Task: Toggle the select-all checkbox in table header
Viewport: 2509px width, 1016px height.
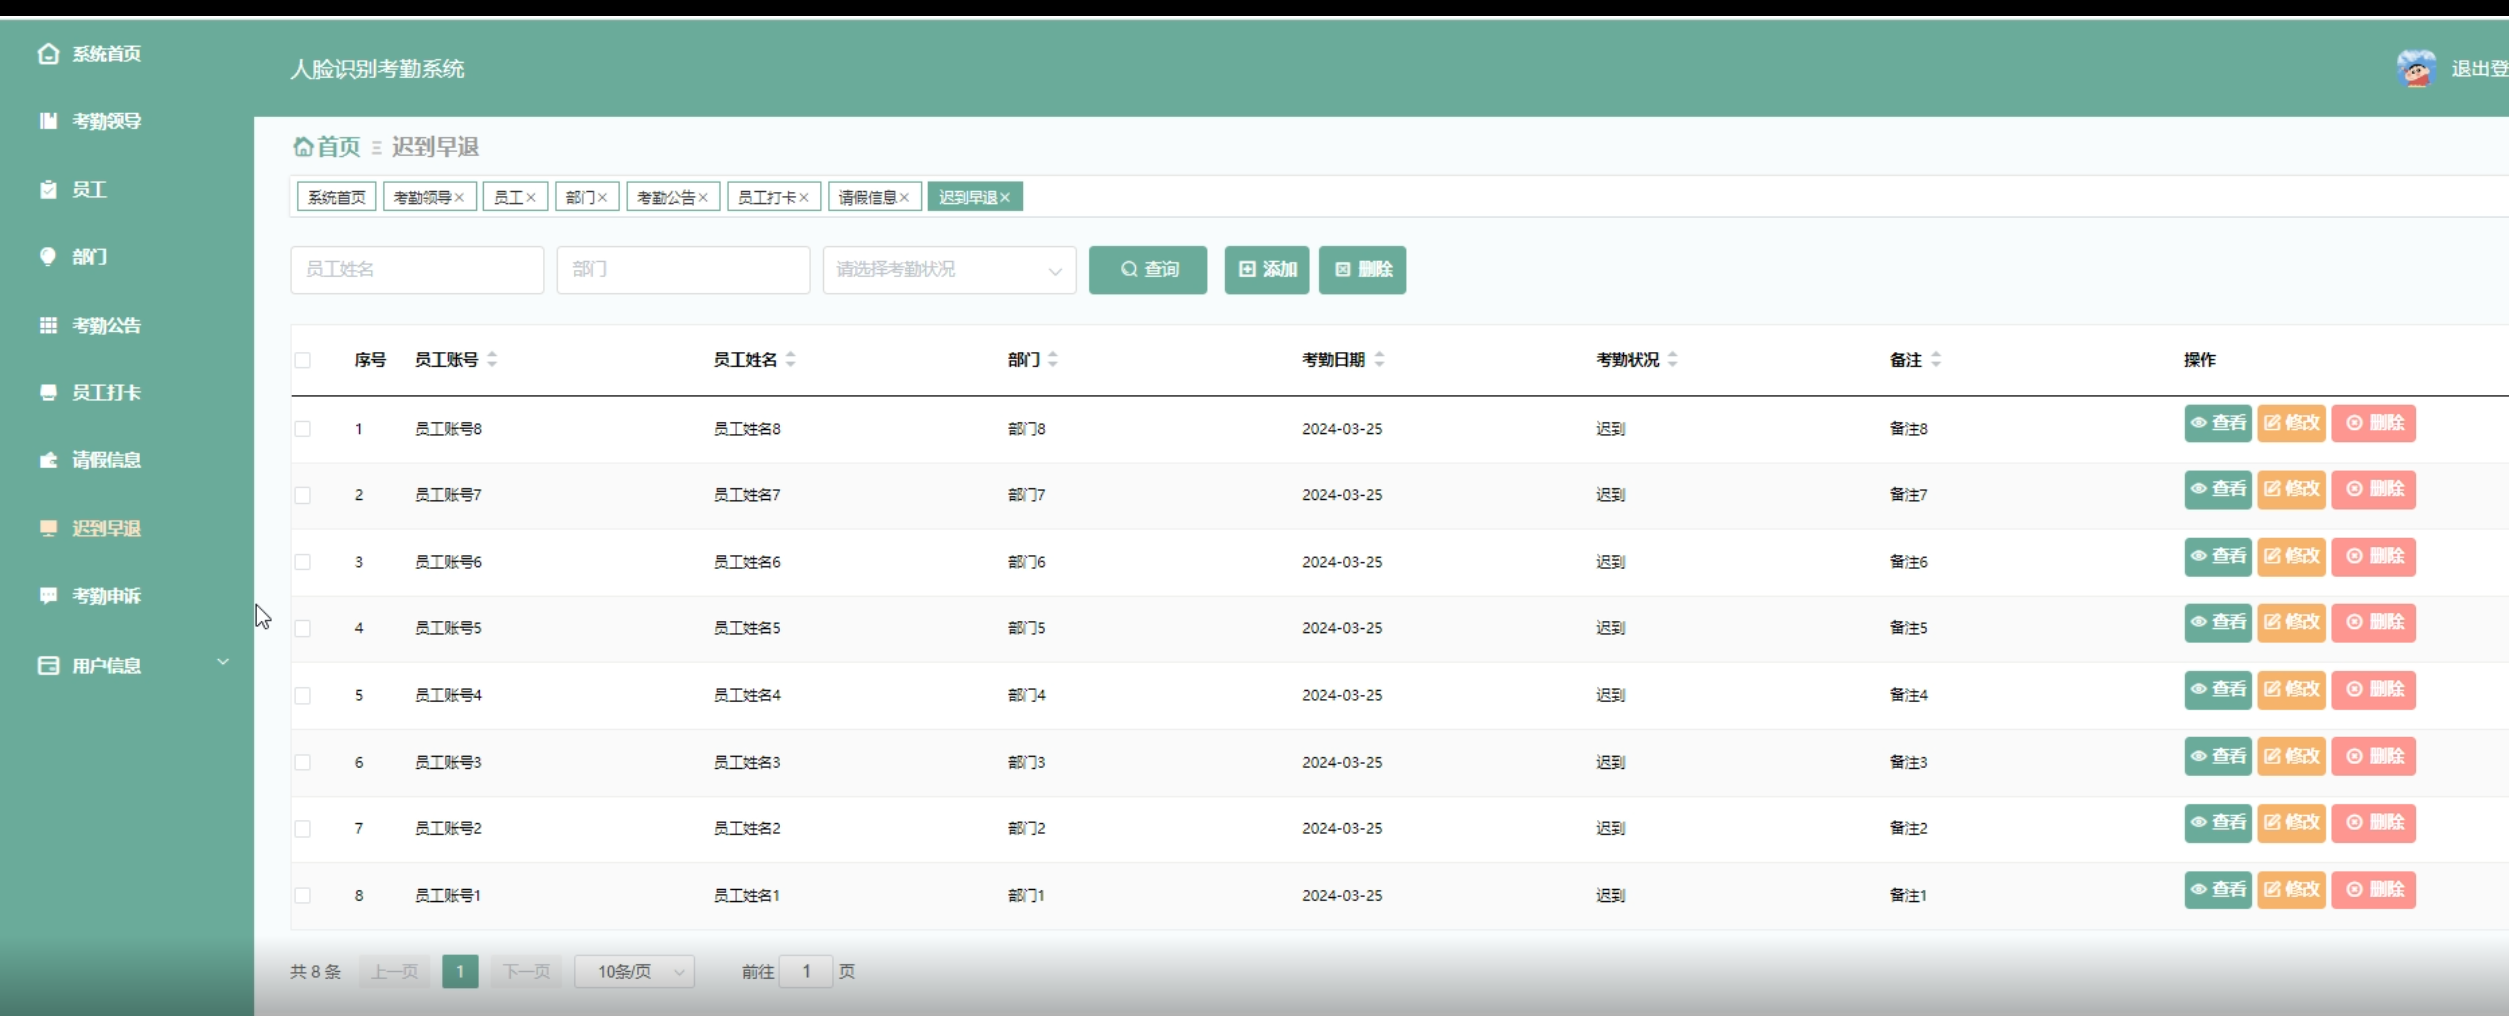Action: pyautogui.click(x=303, y=360)
